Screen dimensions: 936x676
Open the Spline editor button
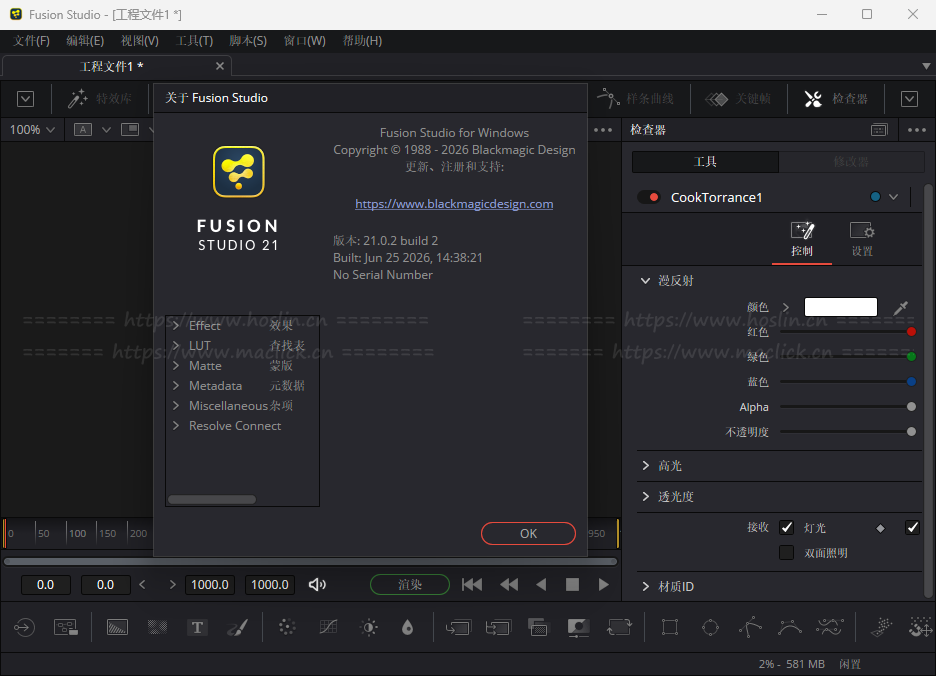click(x=635, y=99)
